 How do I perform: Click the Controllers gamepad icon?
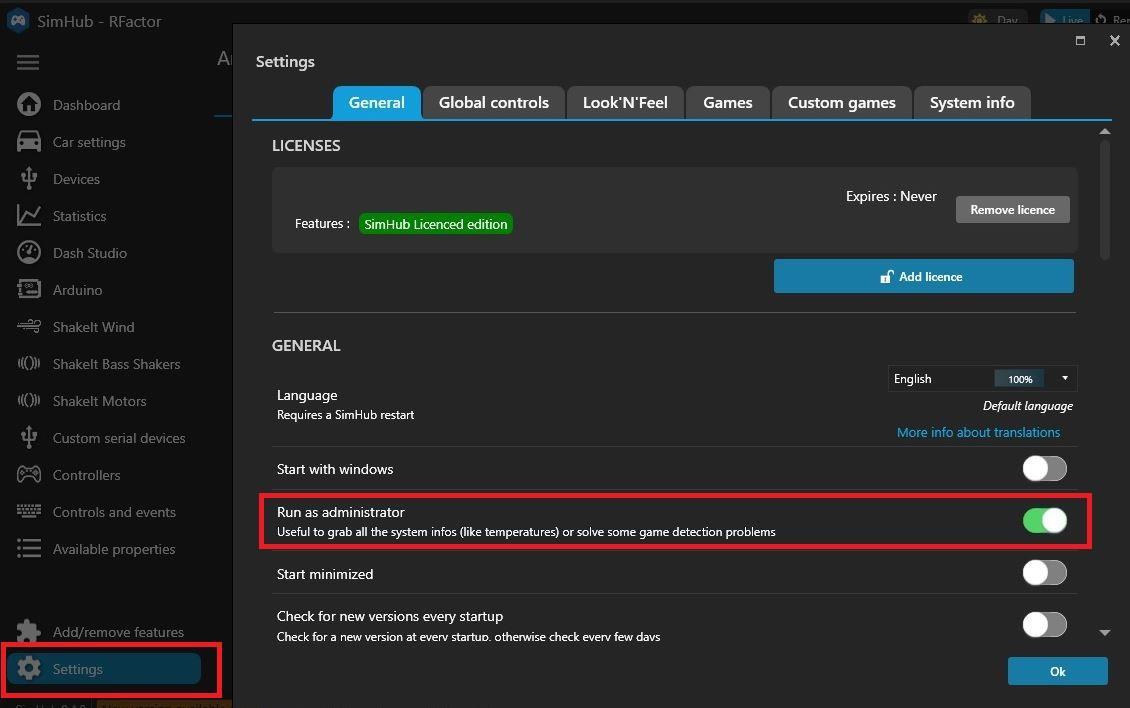(29, 474)
